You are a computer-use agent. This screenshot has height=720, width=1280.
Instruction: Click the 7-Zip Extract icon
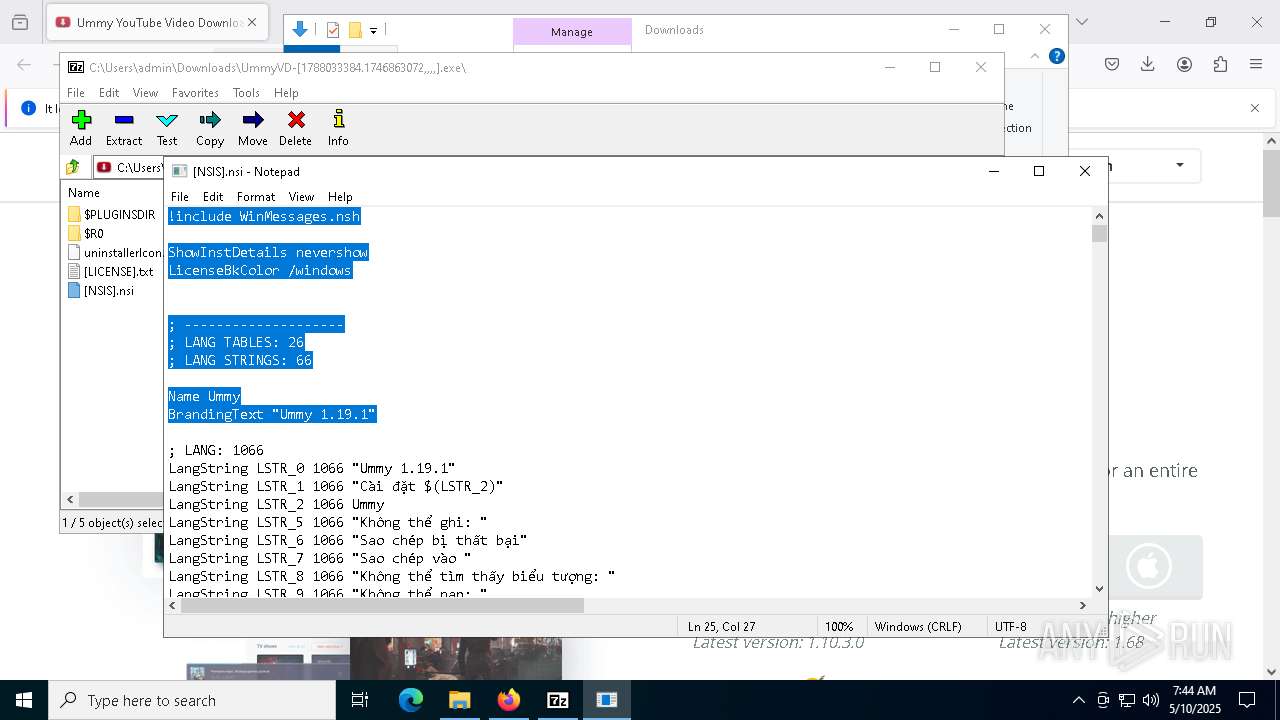point(124,128)
